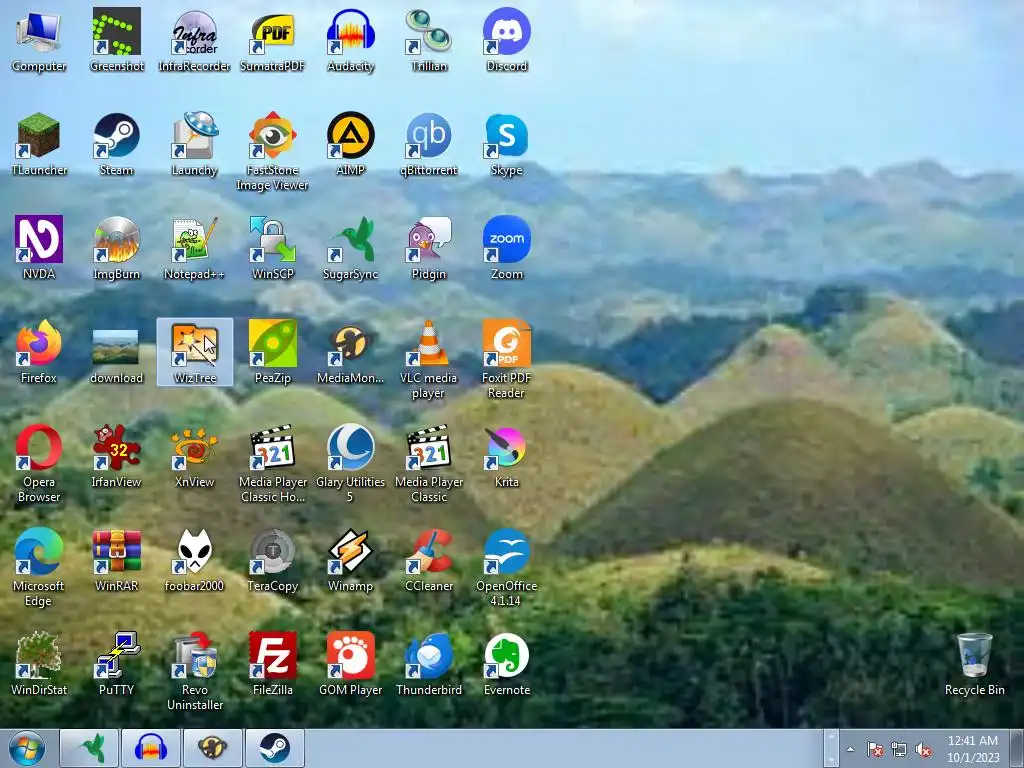Click the muted volume speaker icon
This screenshot has height=768, width=1024.
[923, 749]
